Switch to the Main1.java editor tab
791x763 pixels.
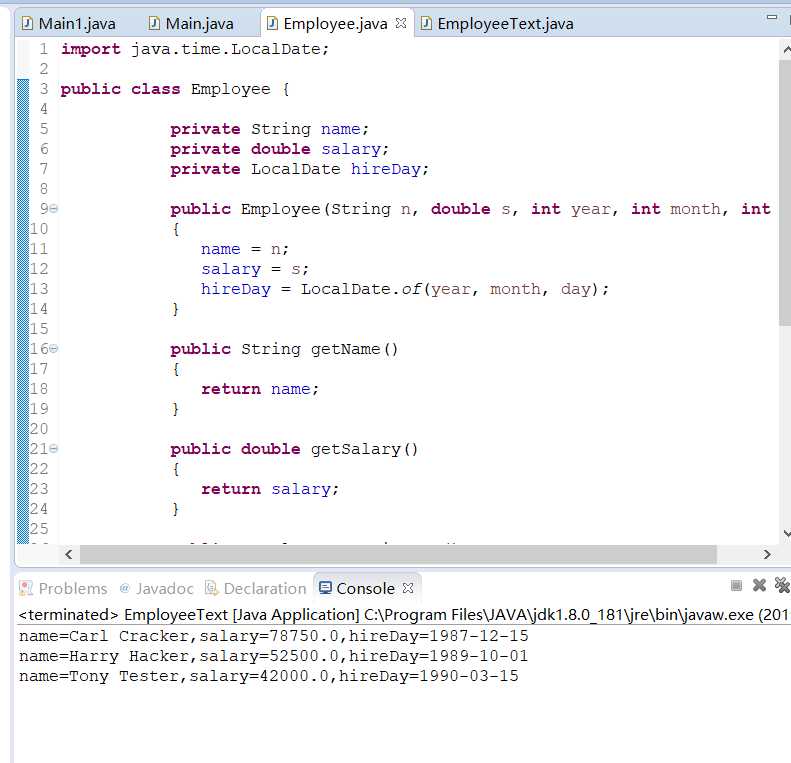coord(69,24)
